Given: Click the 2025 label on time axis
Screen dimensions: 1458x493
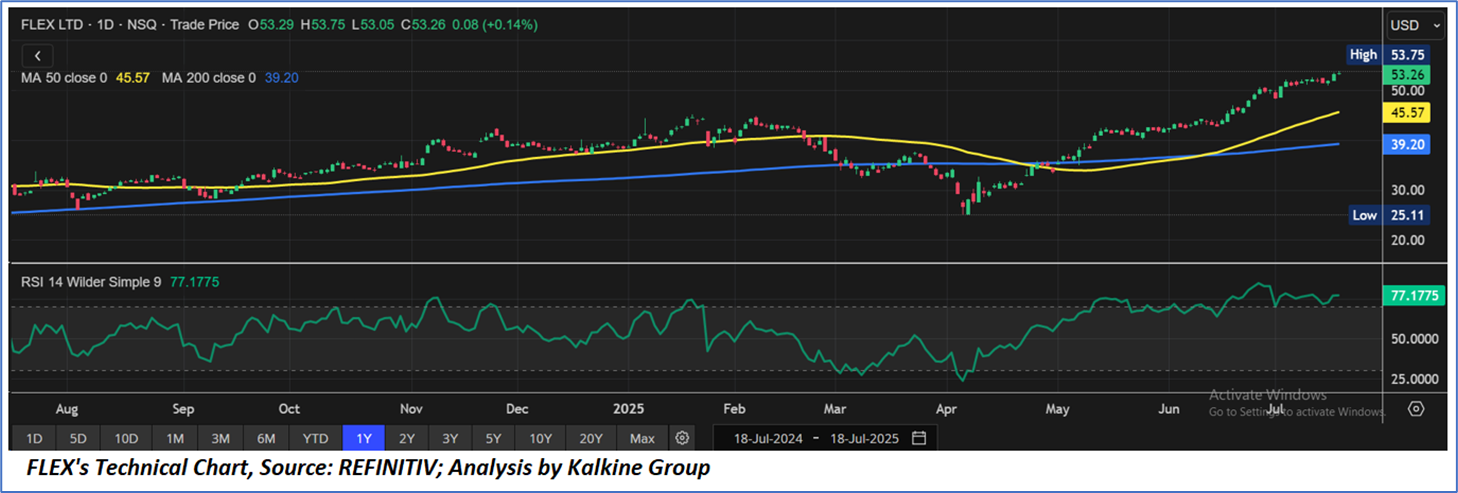Looking at the screenshot, I should tap(629, 409).
